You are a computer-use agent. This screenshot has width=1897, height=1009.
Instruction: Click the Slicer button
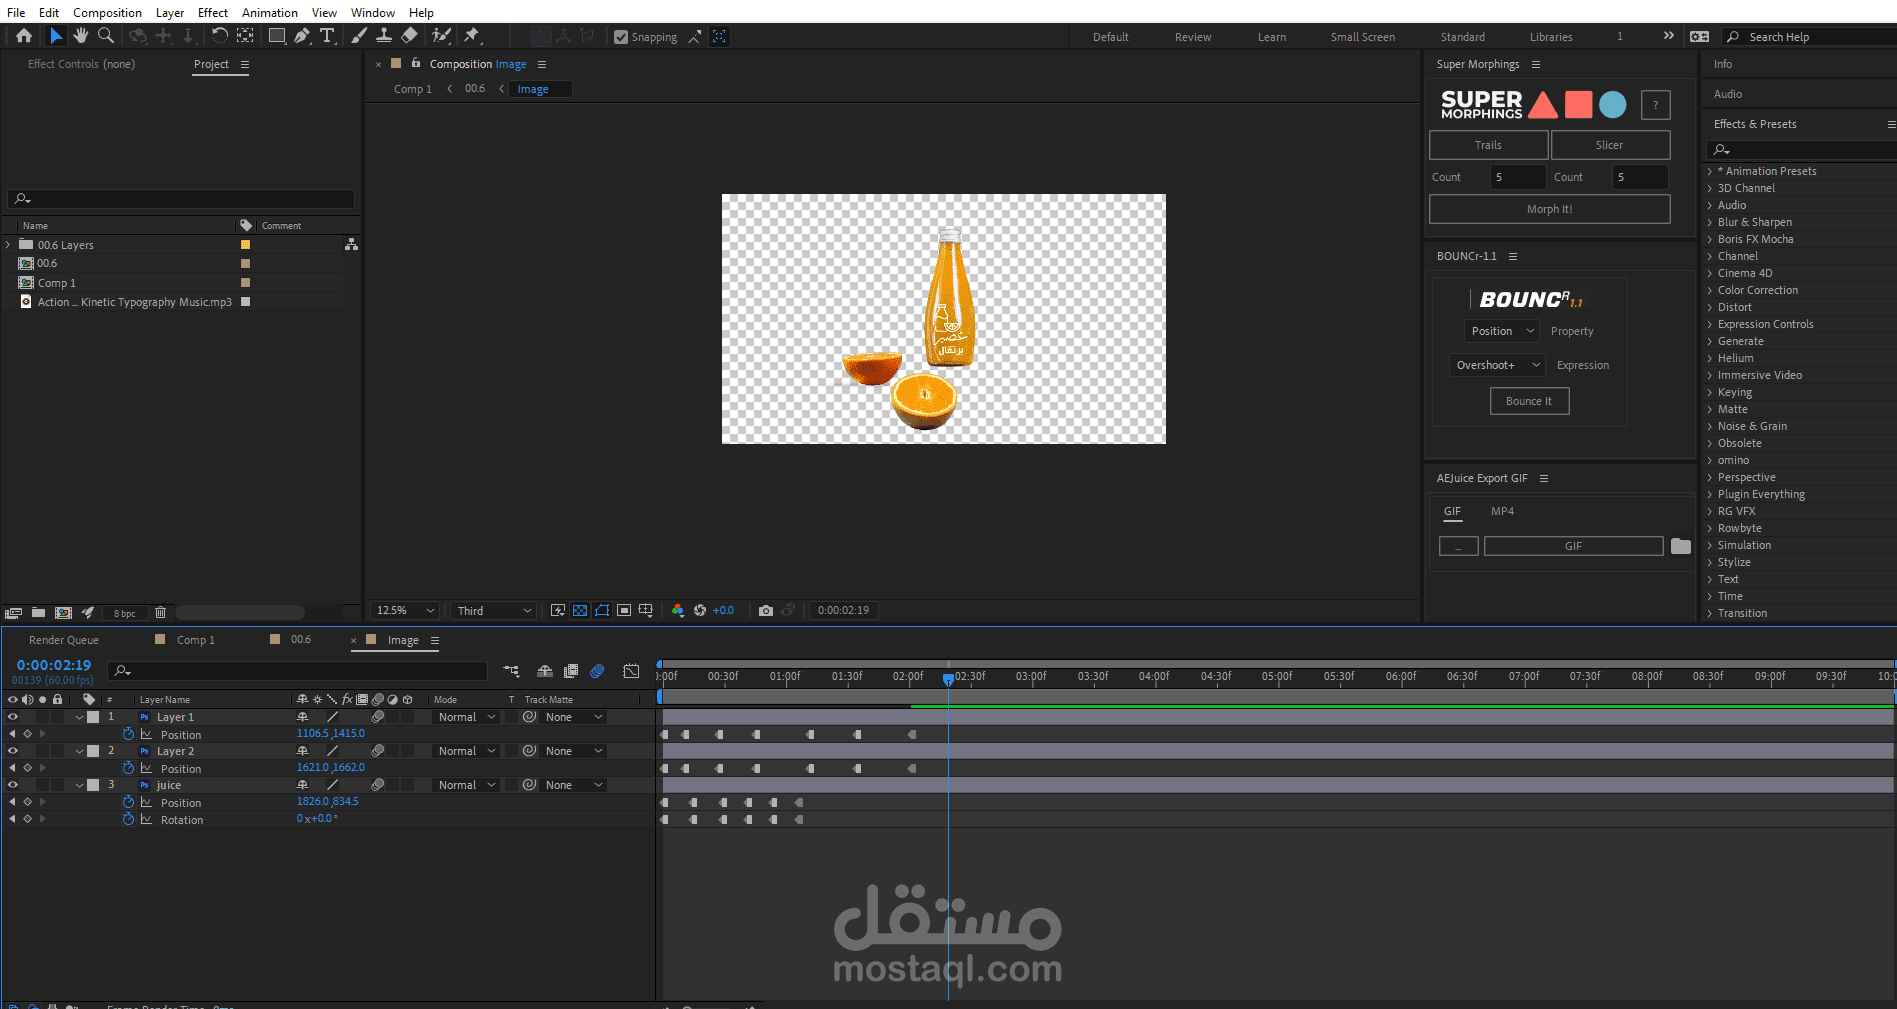click(1610, 145)
